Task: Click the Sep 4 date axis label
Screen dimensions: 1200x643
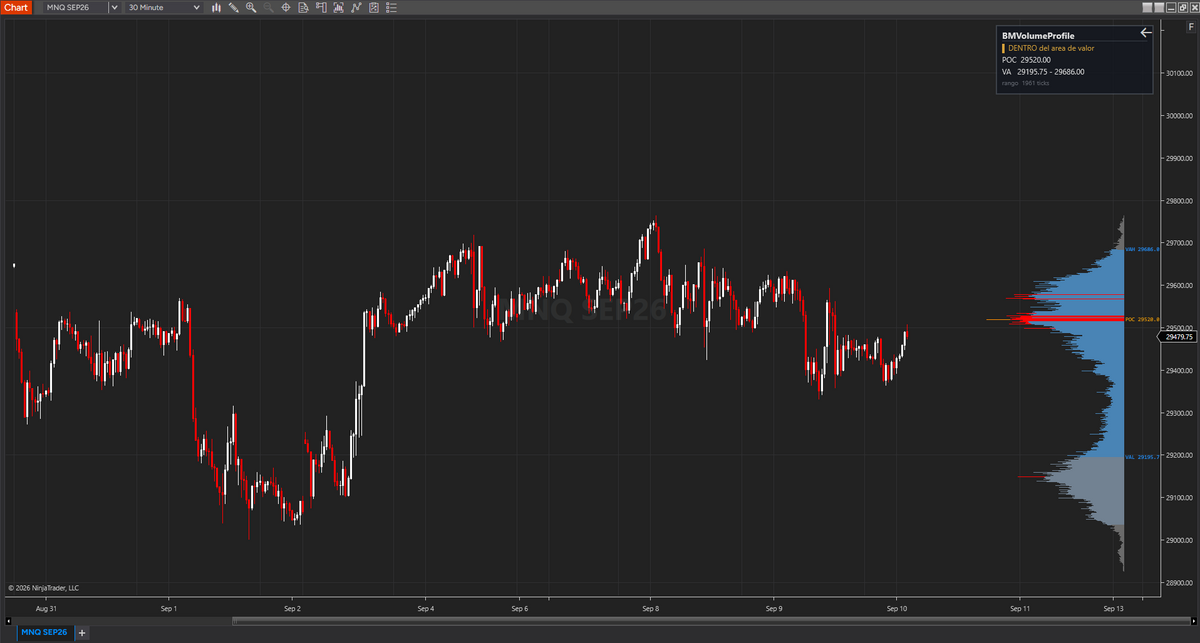Action: tap(424, 607)
